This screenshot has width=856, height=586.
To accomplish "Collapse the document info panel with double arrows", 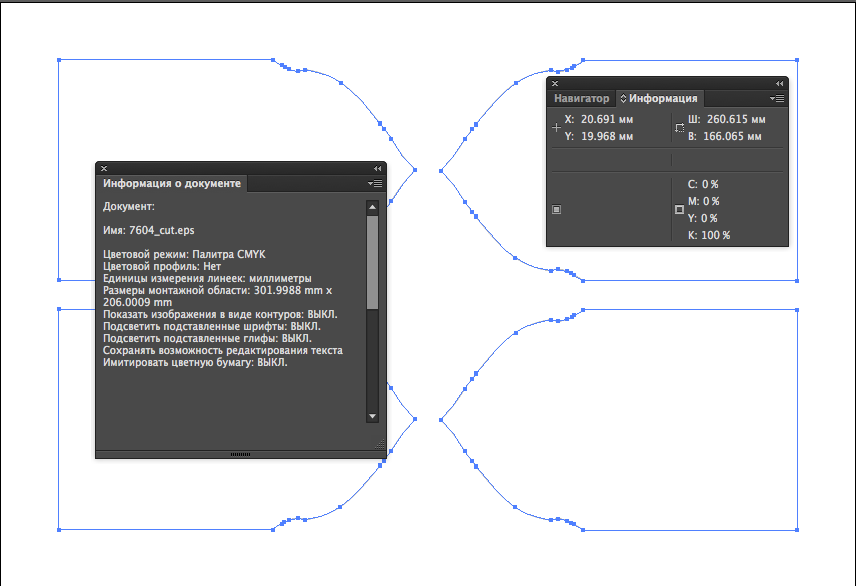I will pos(377,168).
